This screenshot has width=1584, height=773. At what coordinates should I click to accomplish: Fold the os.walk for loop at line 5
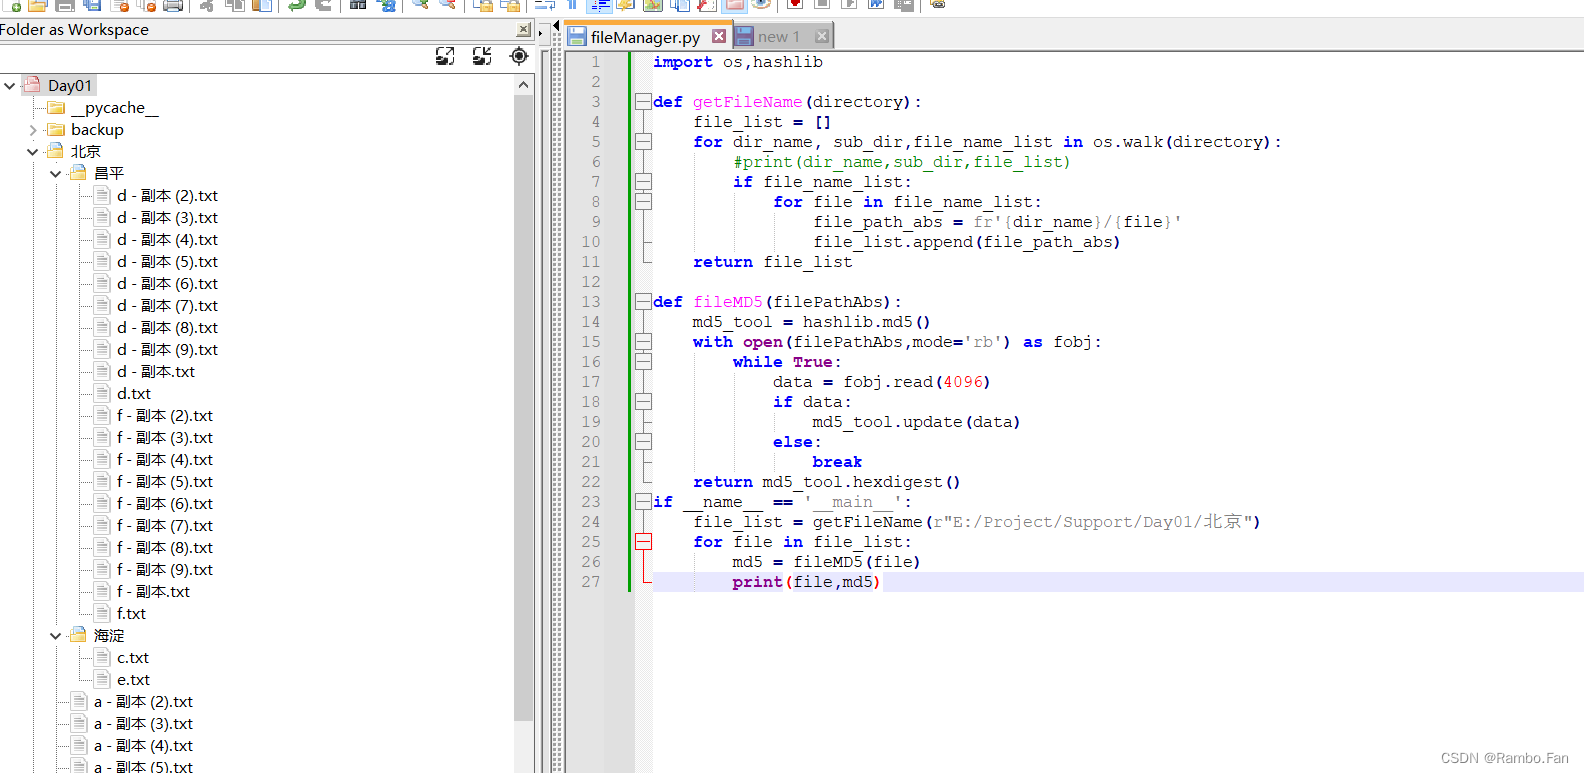click(643, 141)
